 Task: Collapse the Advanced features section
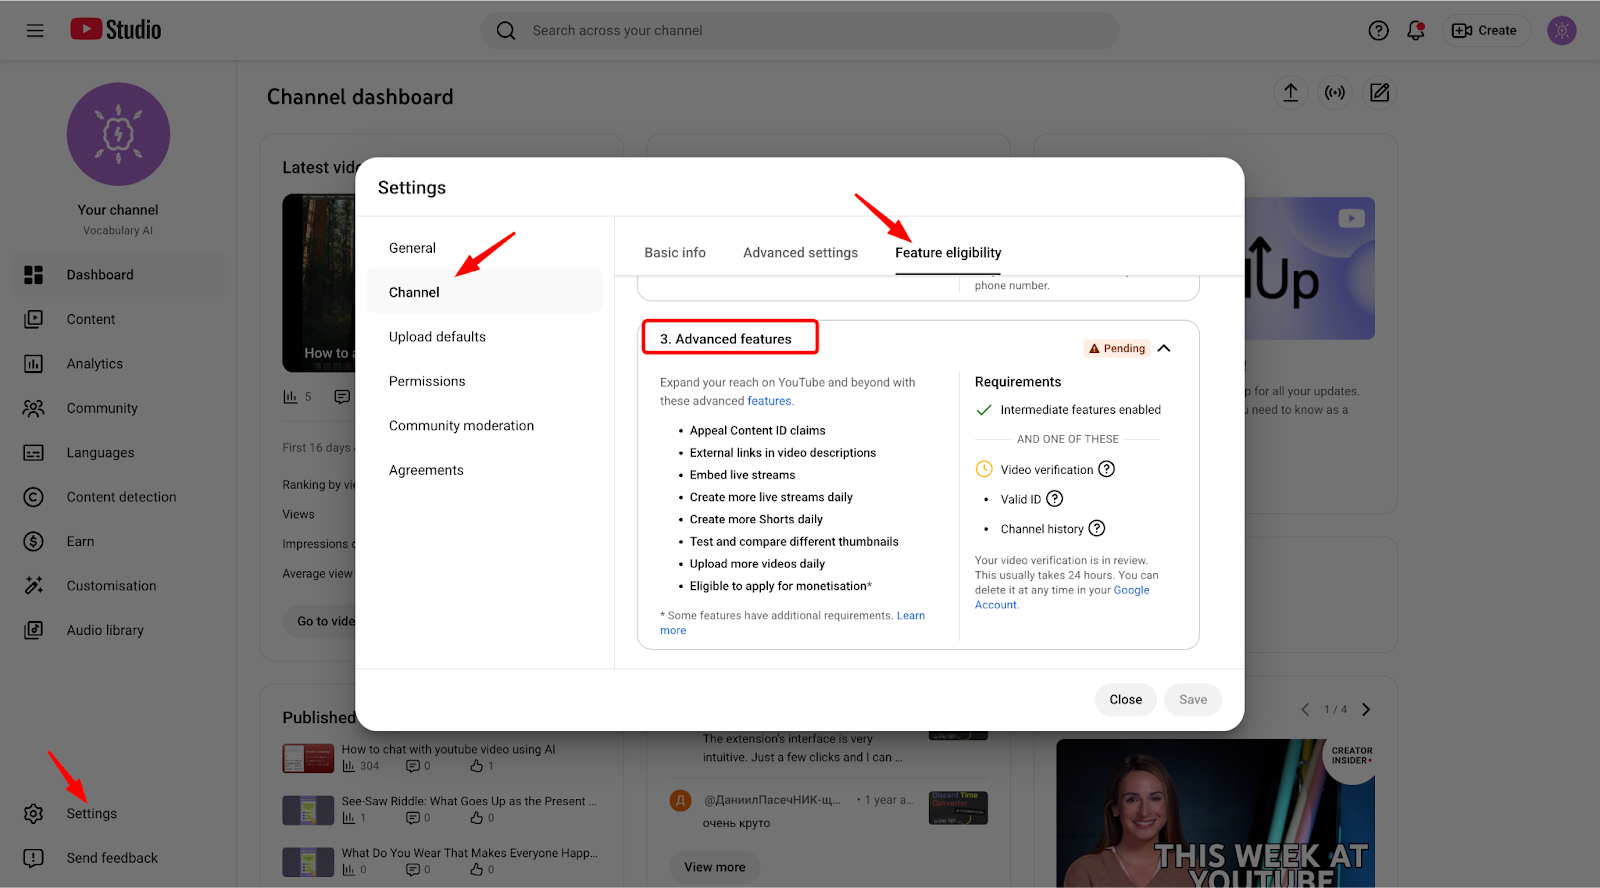point(1164,348)
